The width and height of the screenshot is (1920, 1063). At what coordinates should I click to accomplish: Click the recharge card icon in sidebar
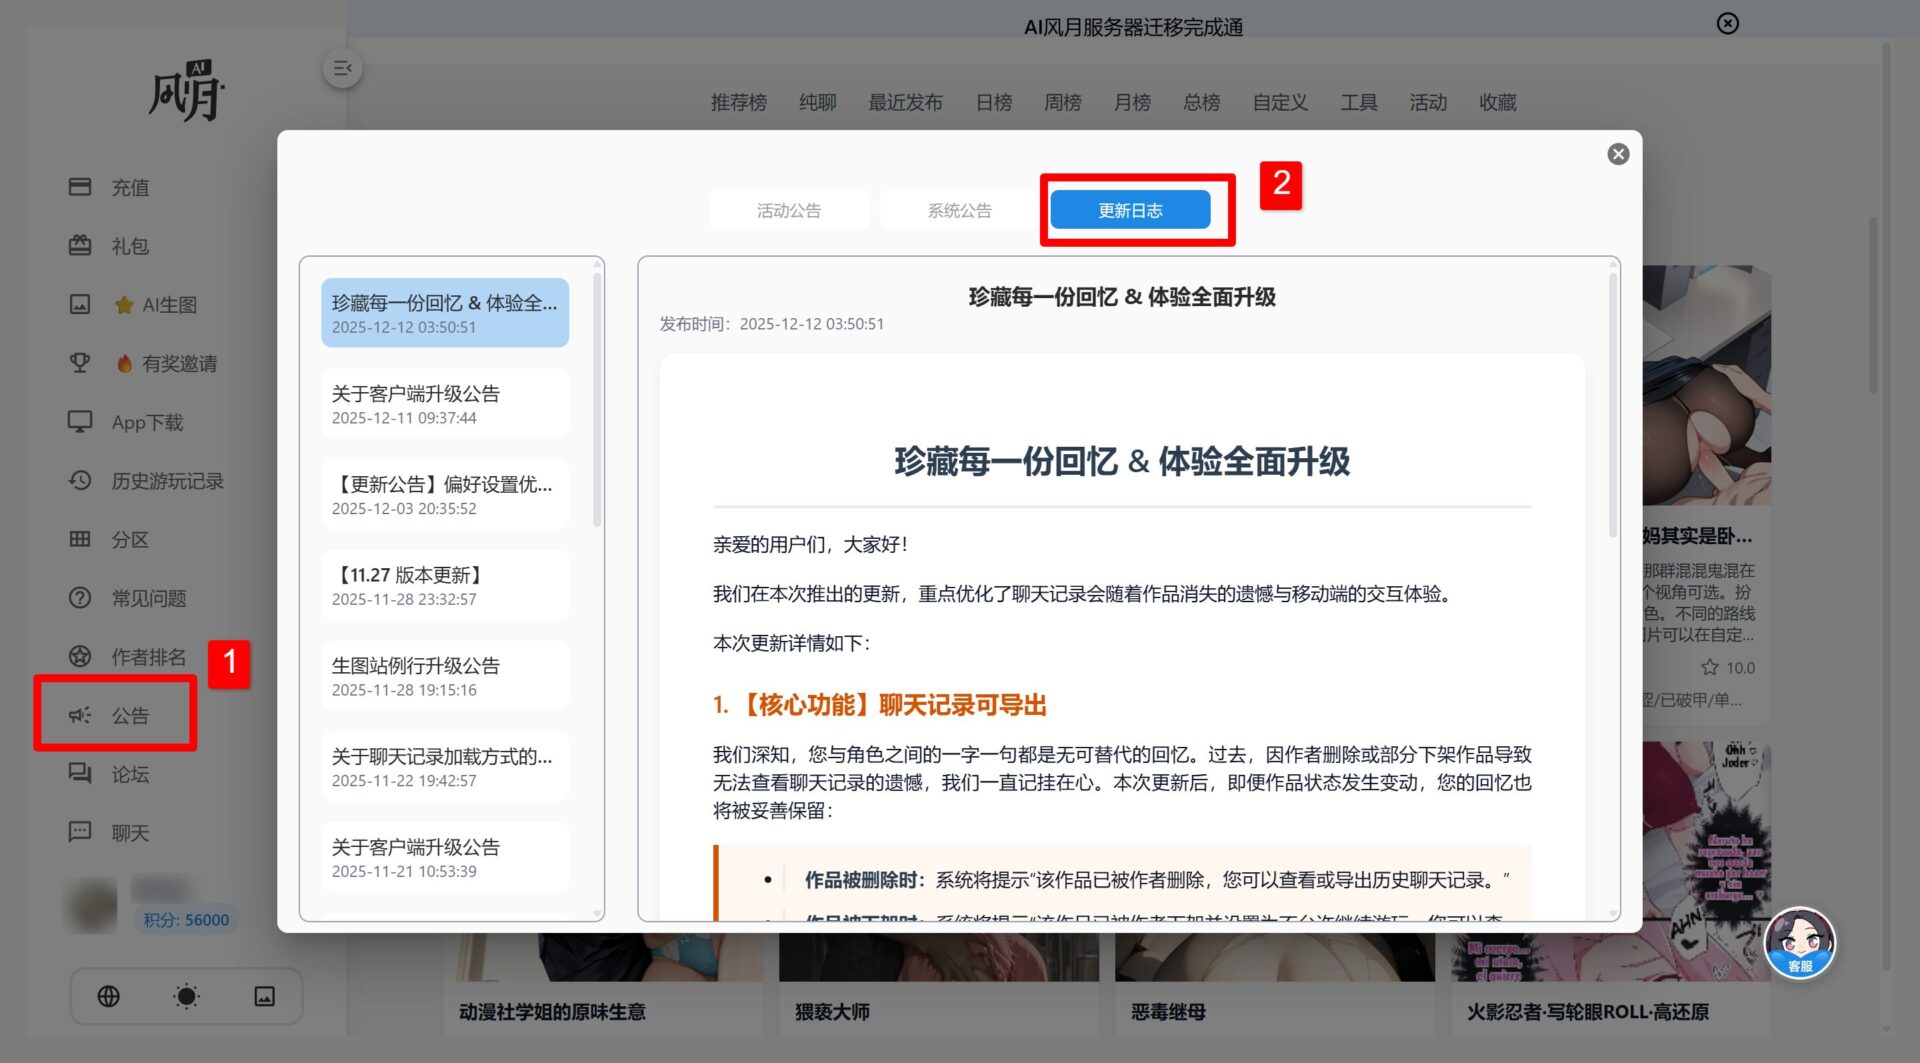click(80, 187)
